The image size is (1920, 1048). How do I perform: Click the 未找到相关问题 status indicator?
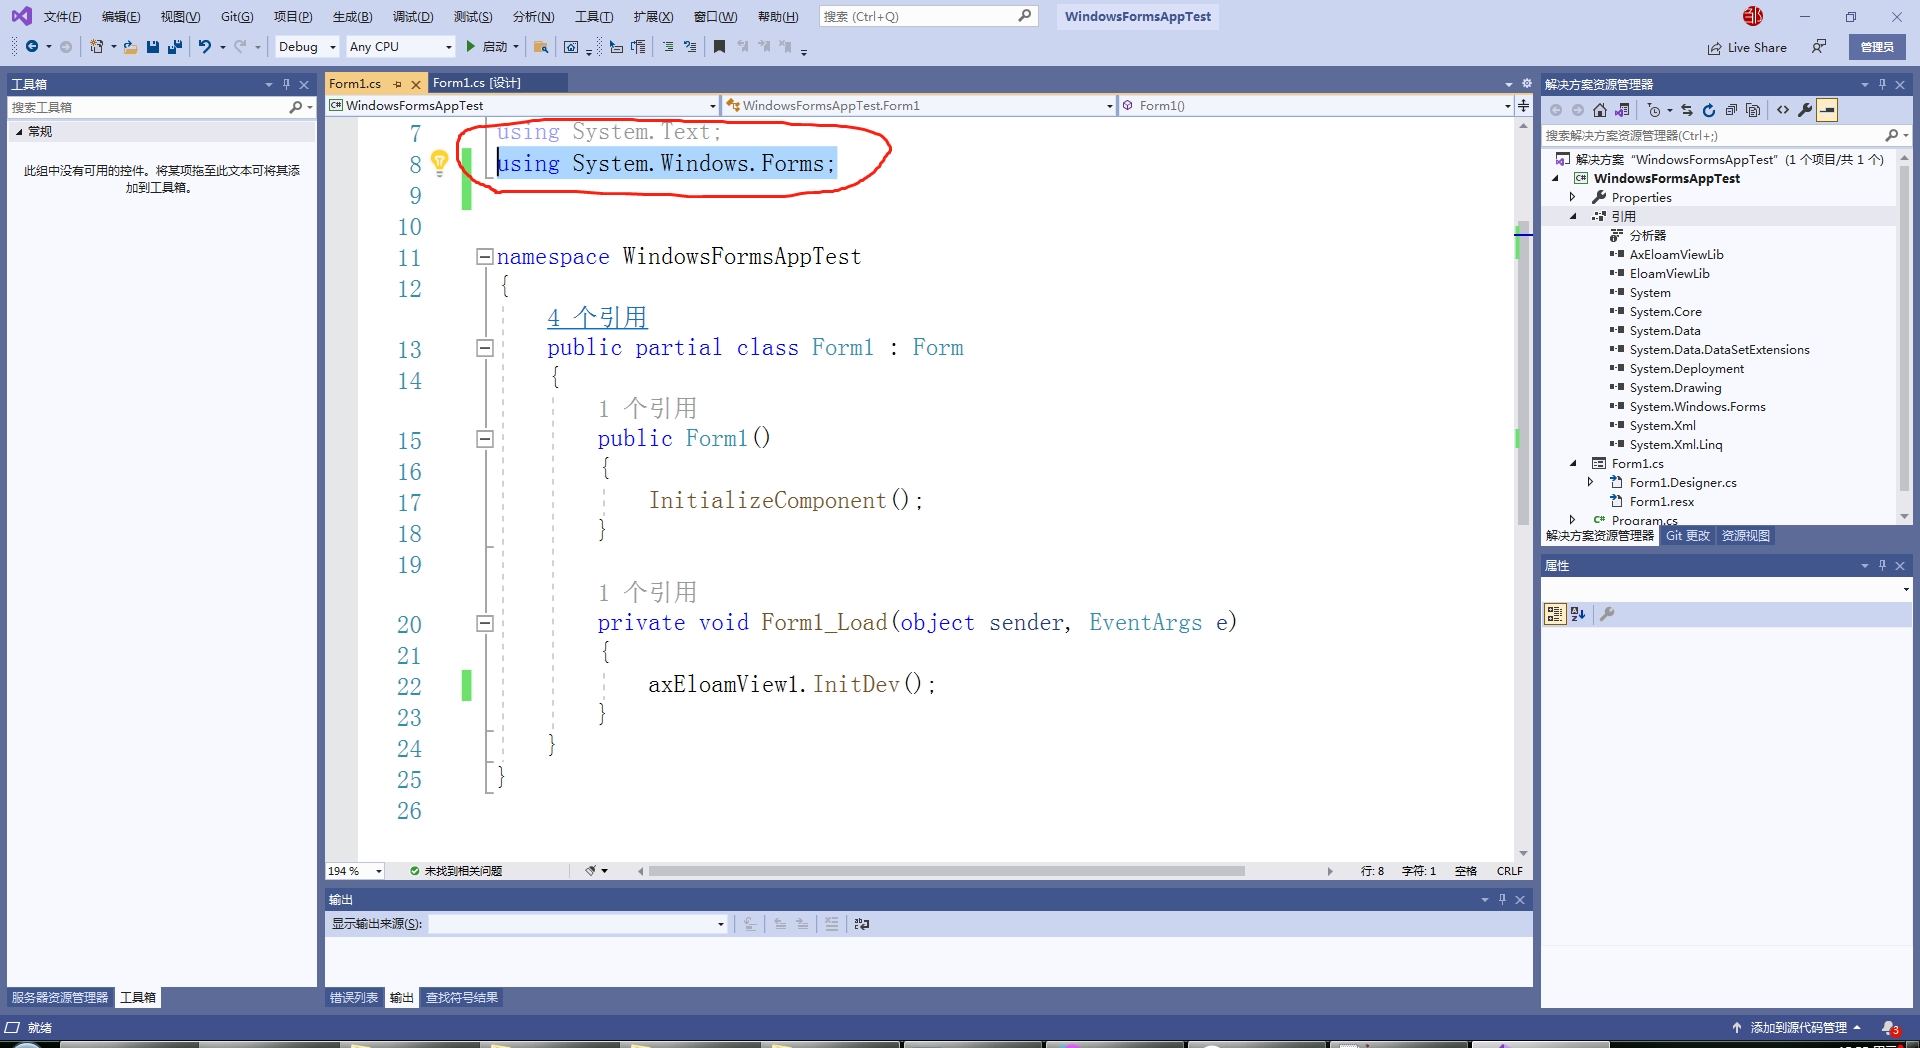(456, 871)
